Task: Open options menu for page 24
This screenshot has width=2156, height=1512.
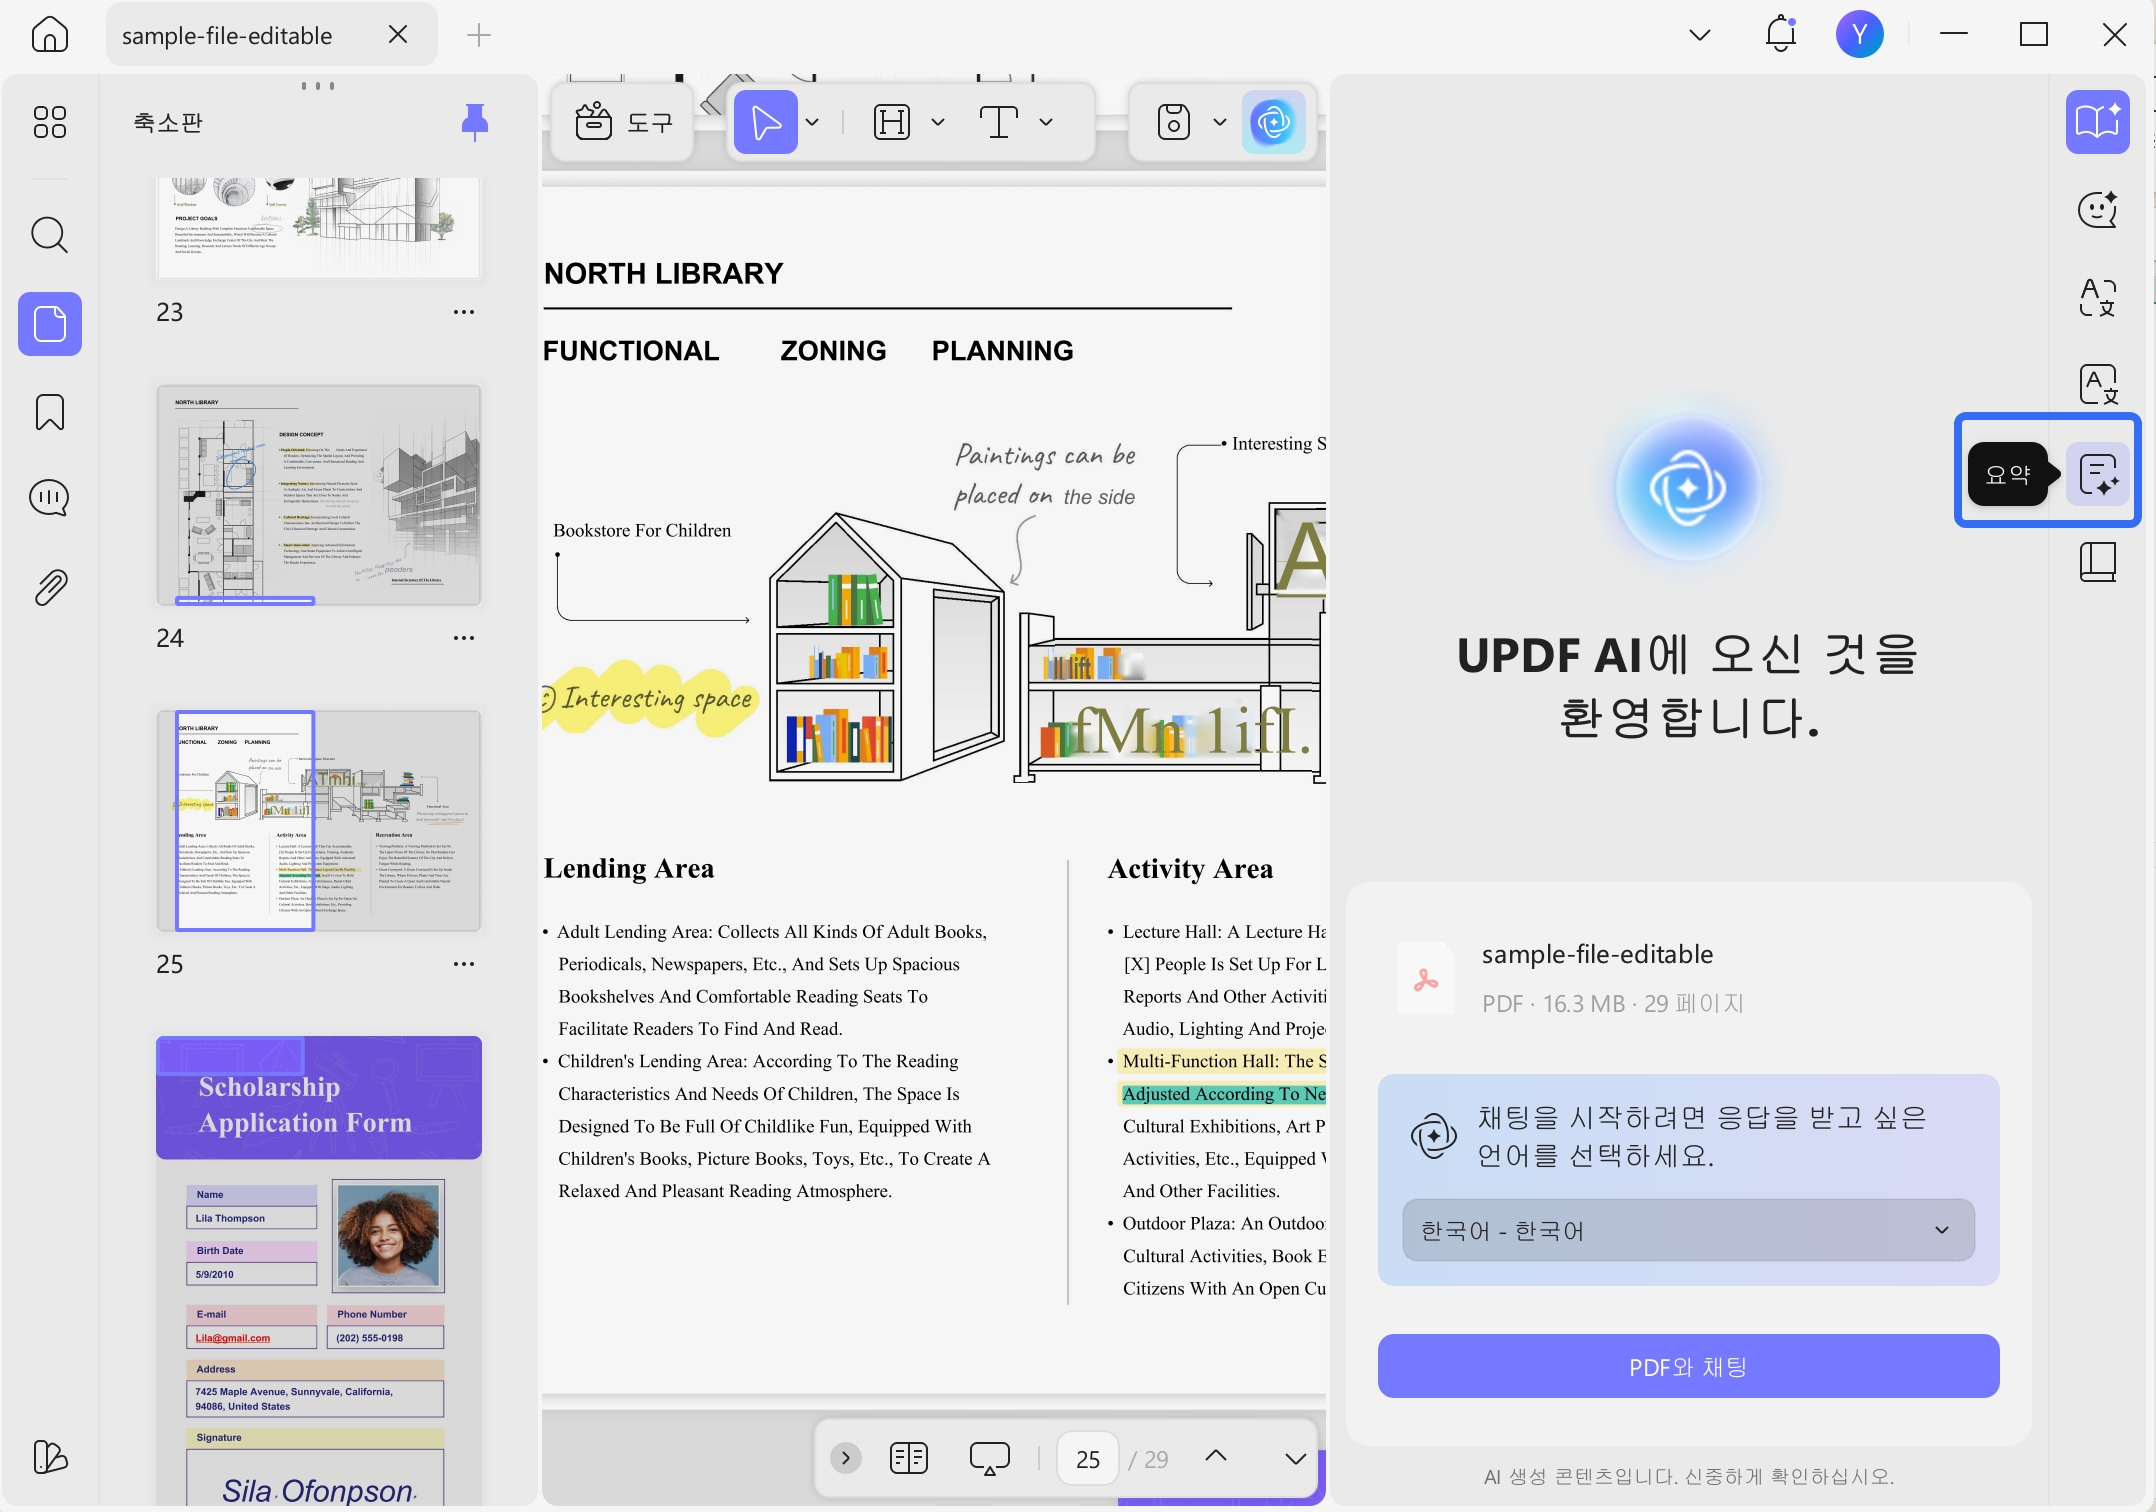Action: (464, 637)
